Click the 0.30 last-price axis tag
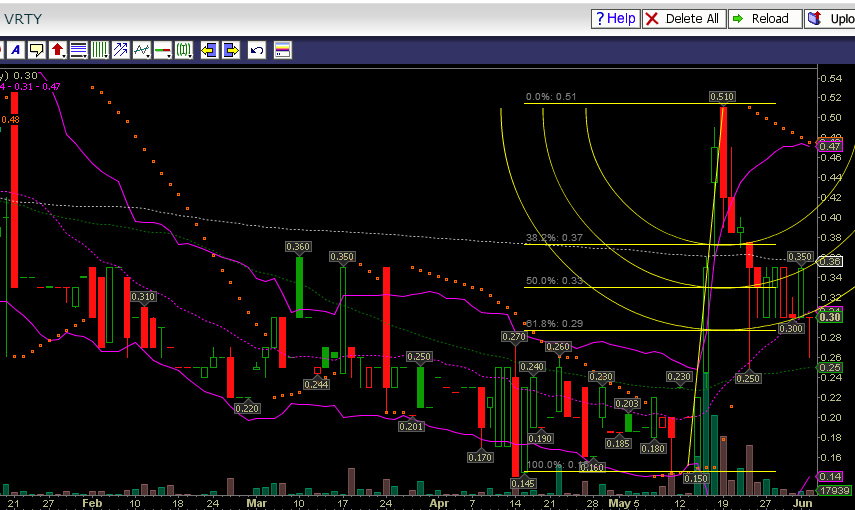The width and height of the screenshot is (855, 510). (x=829, y=317)
